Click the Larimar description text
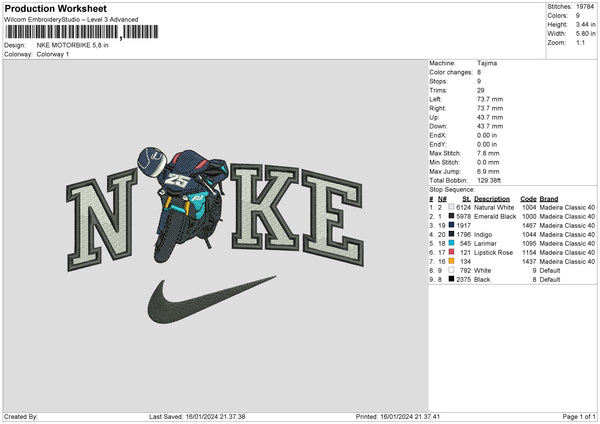Screen dimensions: 600x424 [x=485, y=243]
